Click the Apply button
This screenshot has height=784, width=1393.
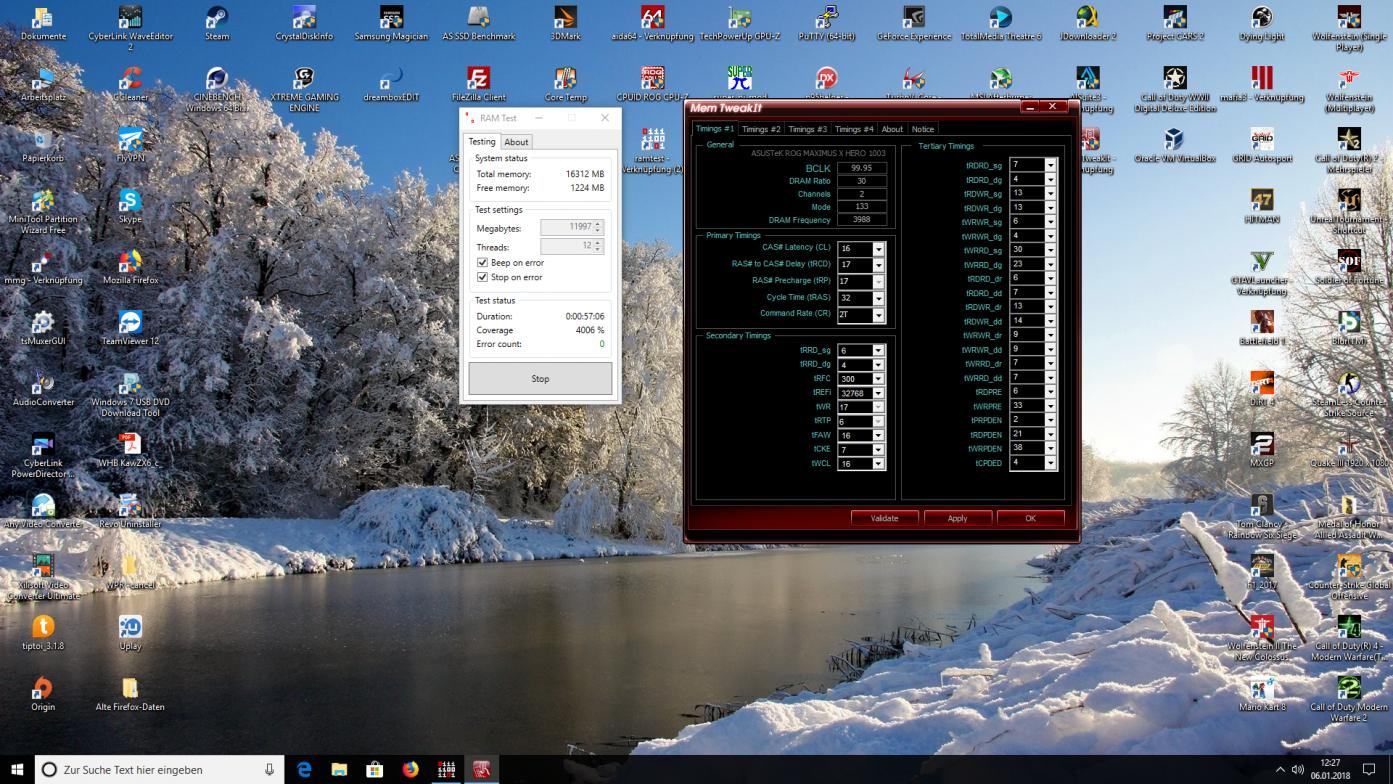pos(957,518)
